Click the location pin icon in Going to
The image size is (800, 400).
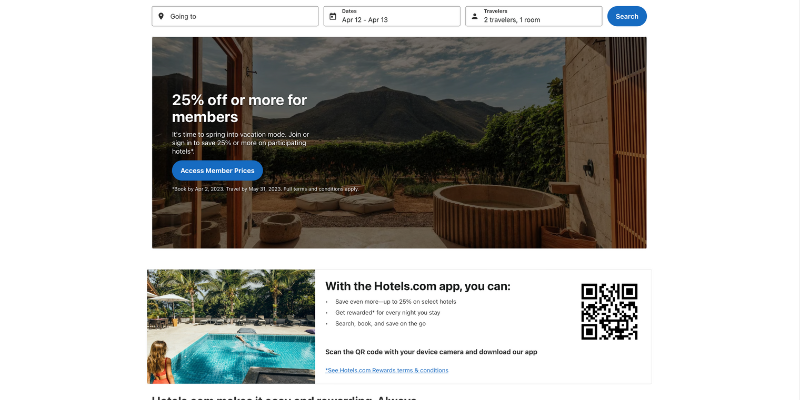point(161,16)
